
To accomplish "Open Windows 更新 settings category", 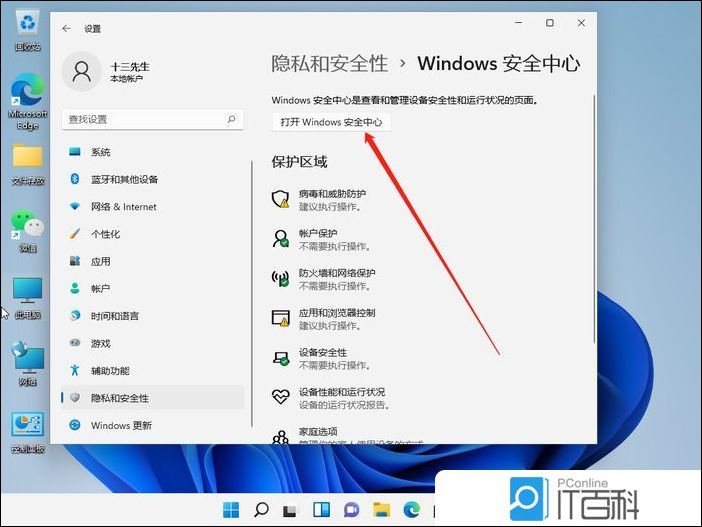I will click(x=153, y=425).
